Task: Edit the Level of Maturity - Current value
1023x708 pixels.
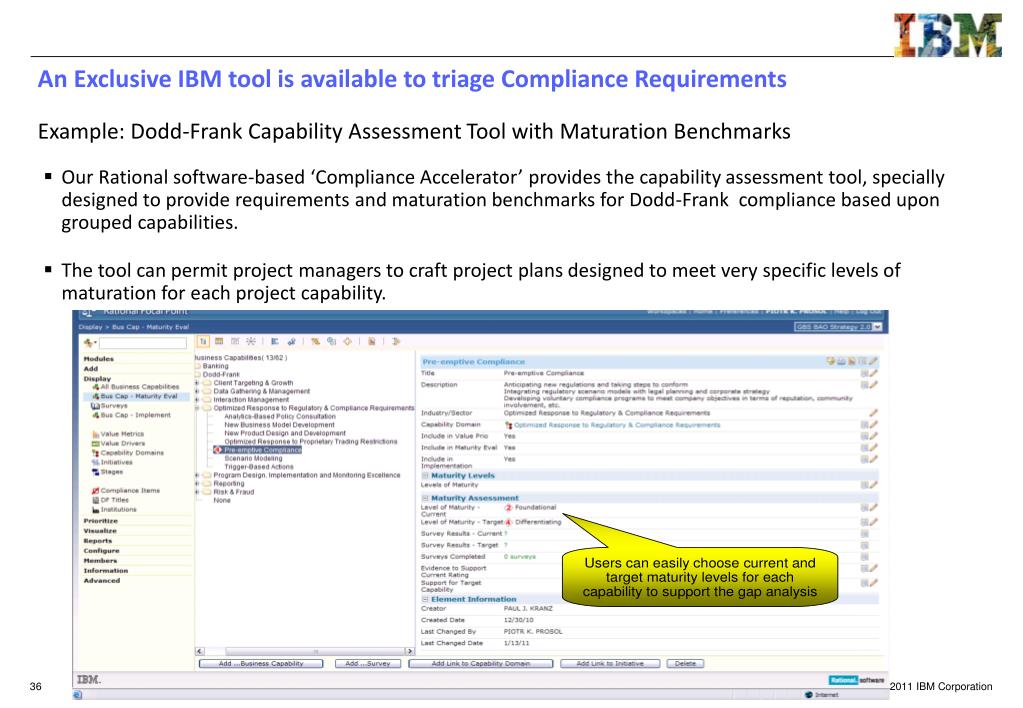Action: click(x=873, y=507)
